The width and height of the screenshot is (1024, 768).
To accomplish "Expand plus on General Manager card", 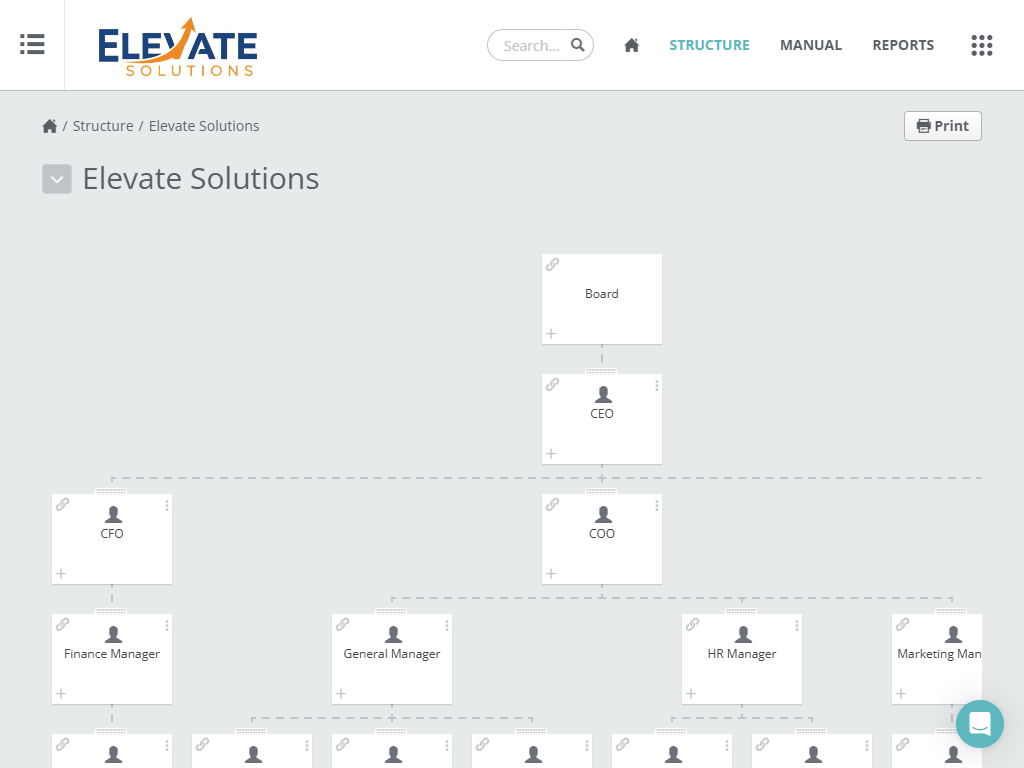I will pyautogui.click(x=341, y=694).
